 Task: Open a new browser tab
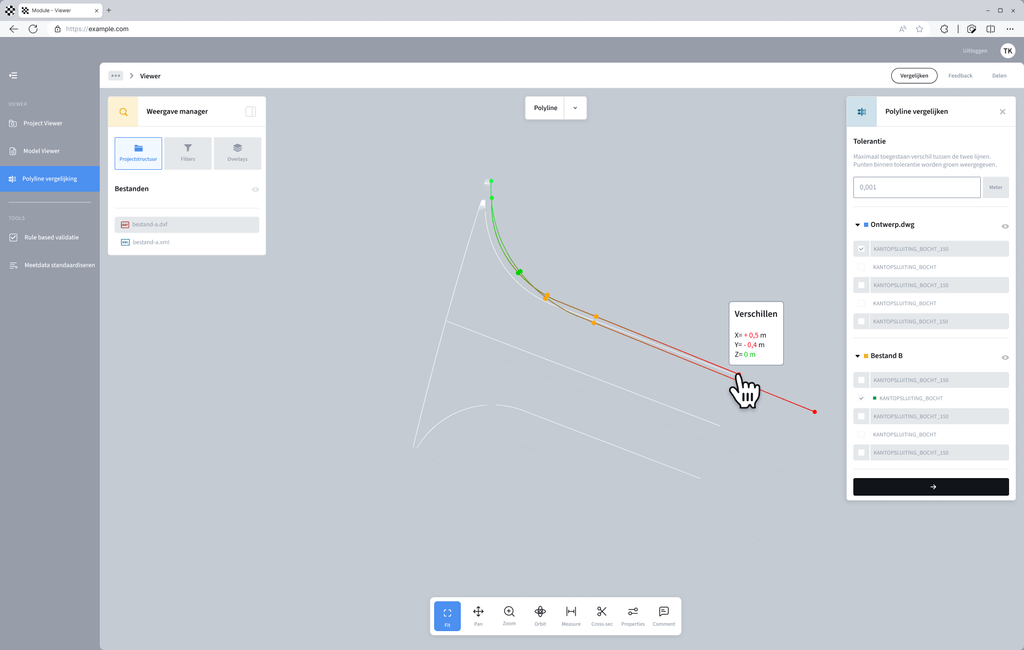(x=108, y=10)
